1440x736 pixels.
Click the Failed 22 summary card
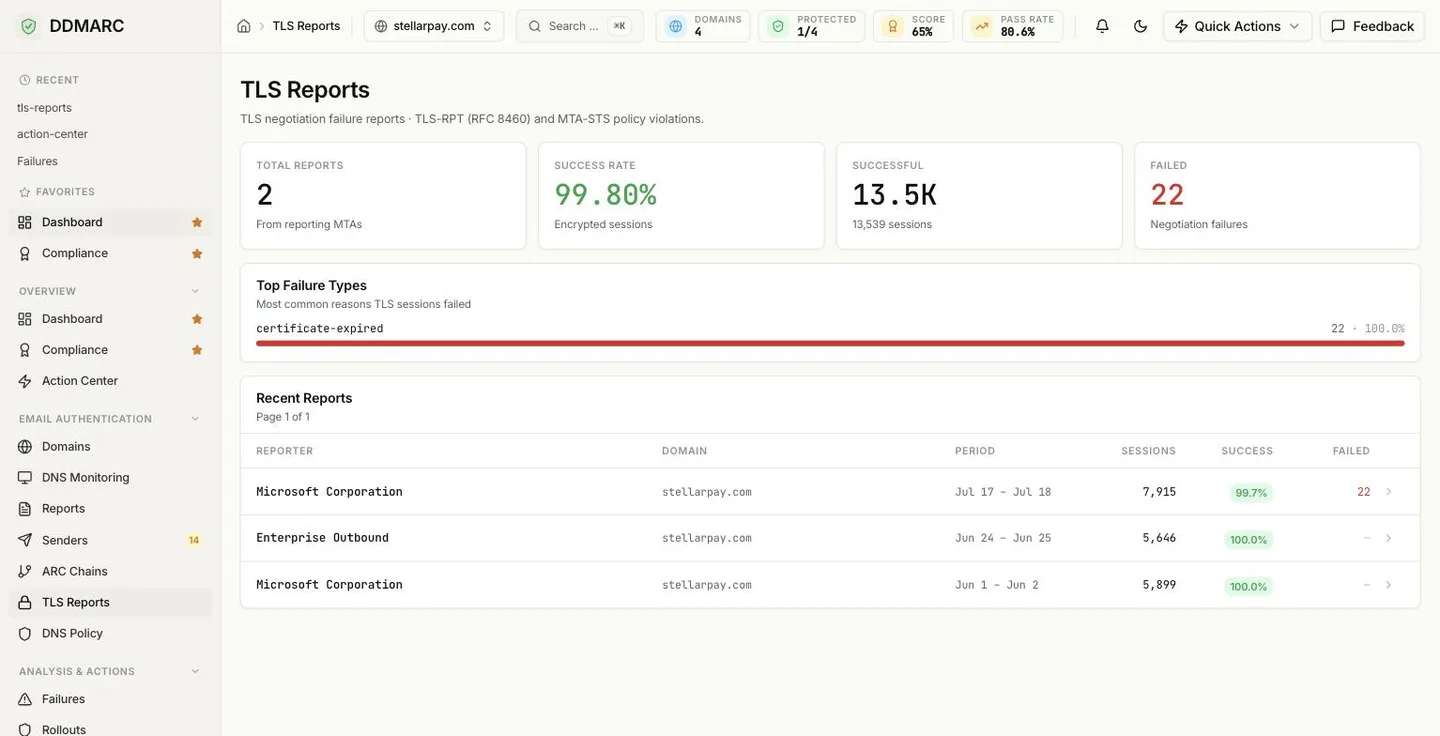(1277, 196)
